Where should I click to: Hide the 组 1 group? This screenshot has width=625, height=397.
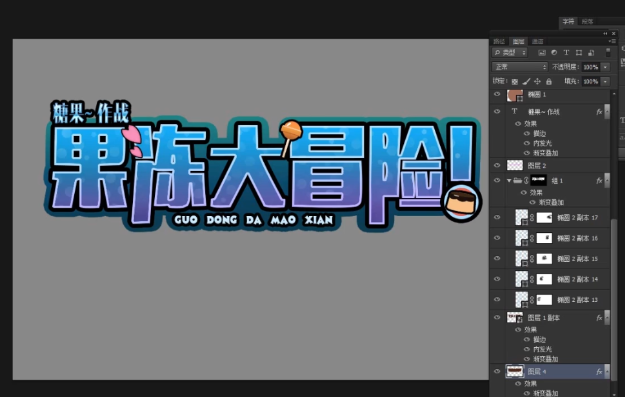click(497, 181)
